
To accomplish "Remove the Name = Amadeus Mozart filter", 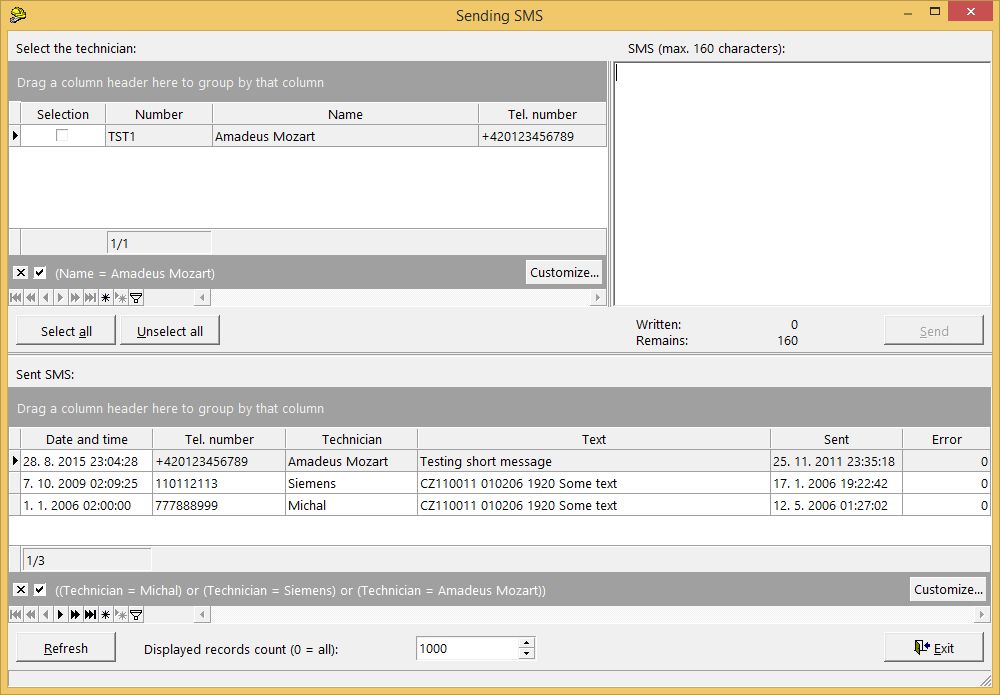I will point(20,273).
